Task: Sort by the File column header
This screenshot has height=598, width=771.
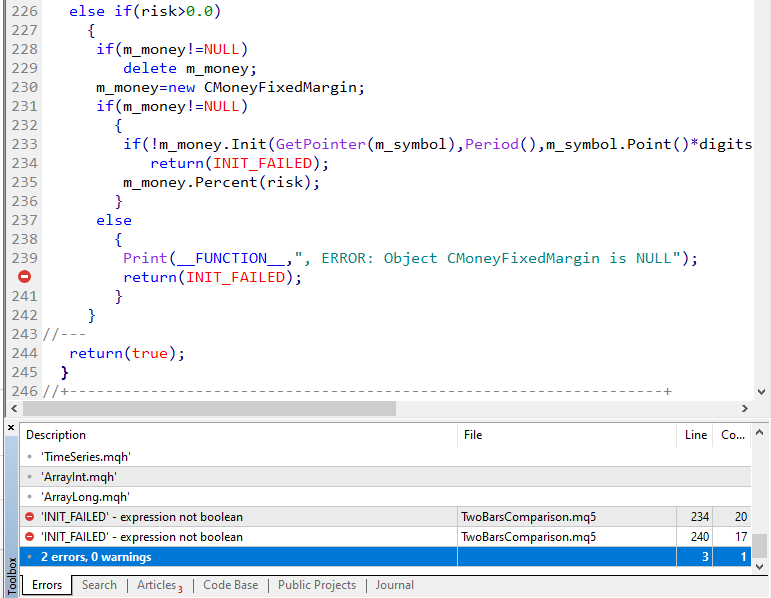Action: click(473, 435)
